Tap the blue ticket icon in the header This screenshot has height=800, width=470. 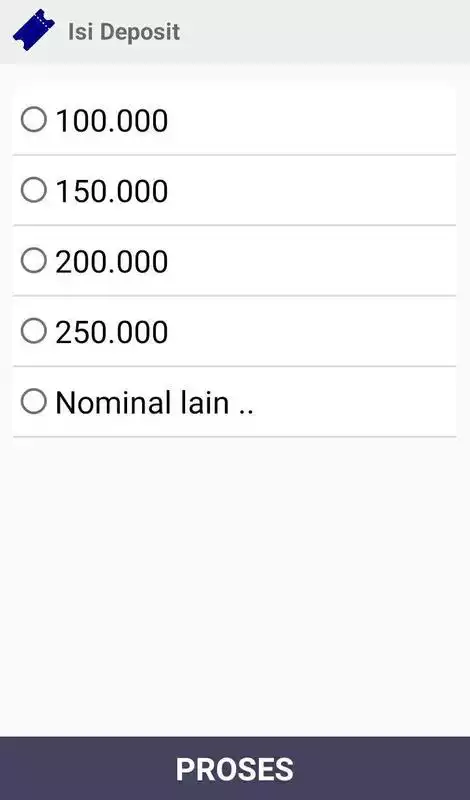click(34, 30)
